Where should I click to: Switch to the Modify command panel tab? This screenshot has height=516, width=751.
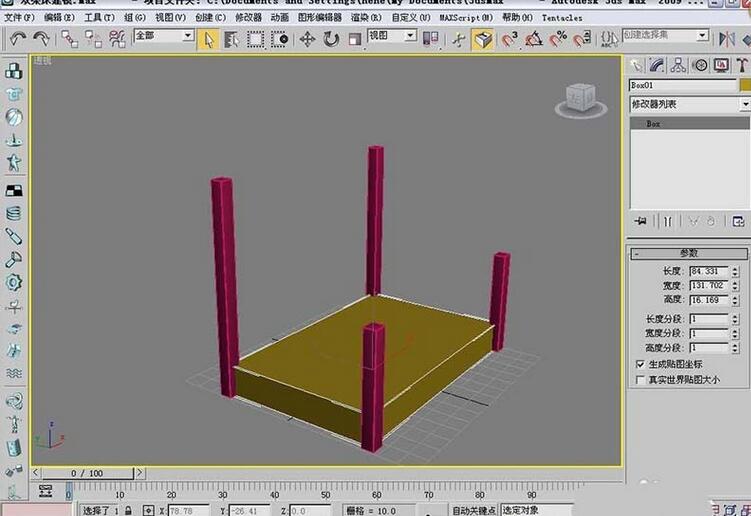coord(657,65)
